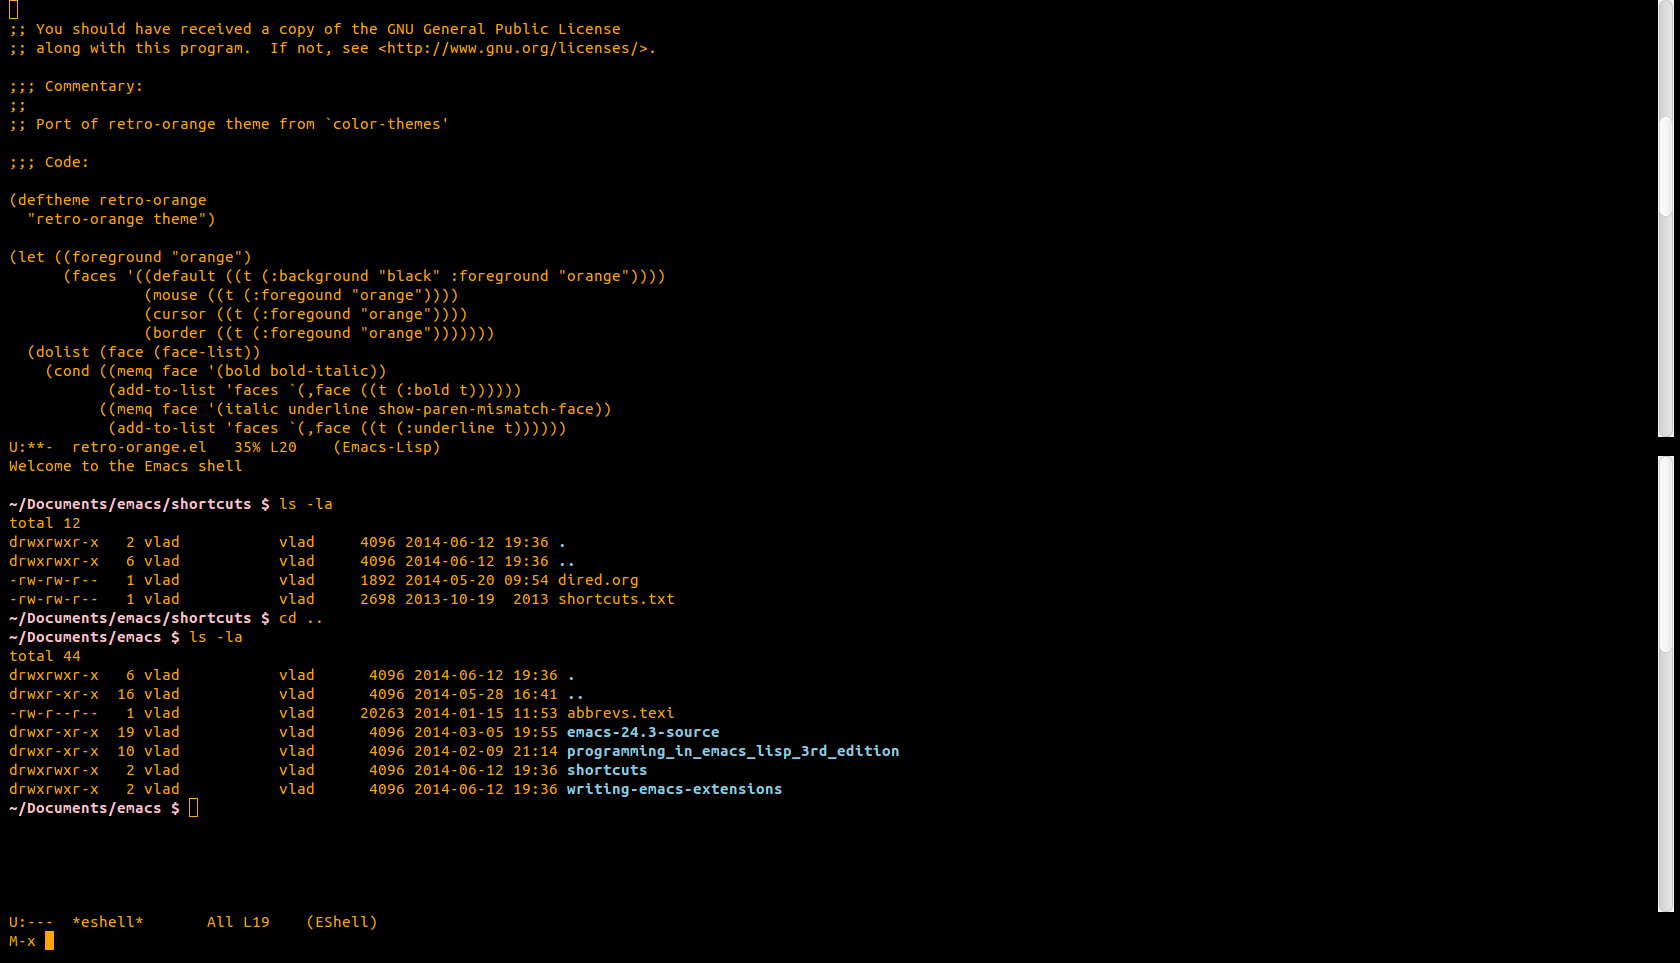Place cursor at eshell ~/Documents/emacs $ prompt
This screenshot has height=963, width=1680.
coord(193,808)
